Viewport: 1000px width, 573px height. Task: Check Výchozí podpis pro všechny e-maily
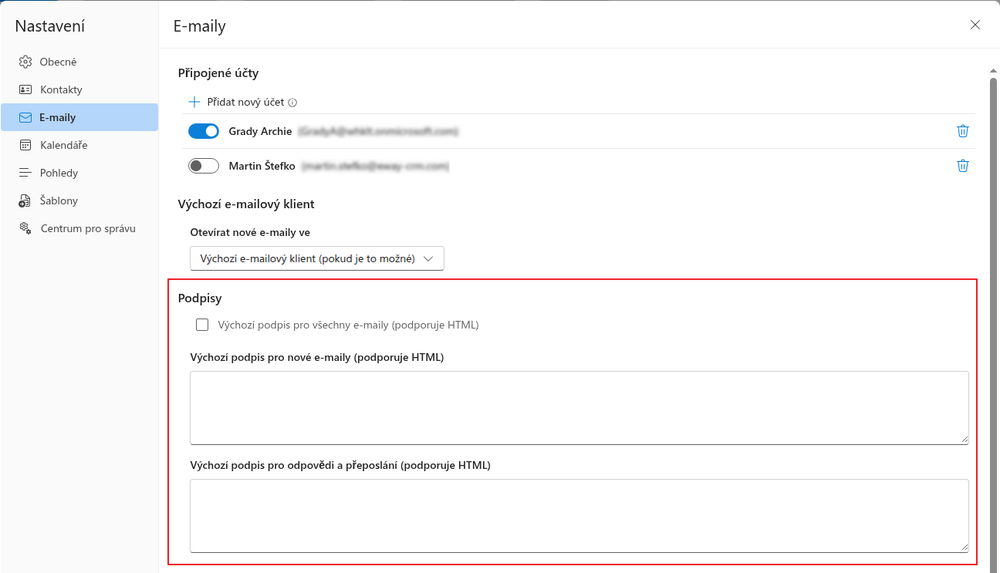click(x=202, y=325)
